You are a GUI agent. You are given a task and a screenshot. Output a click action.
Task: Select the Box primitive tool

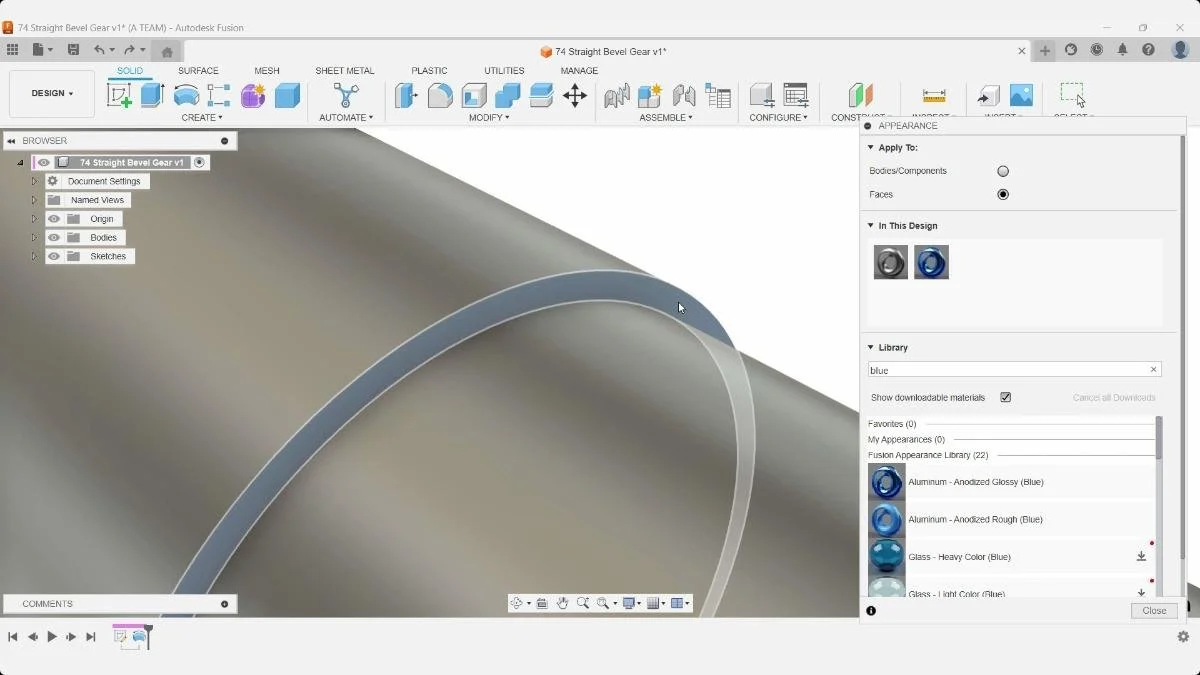click(287, 95)
